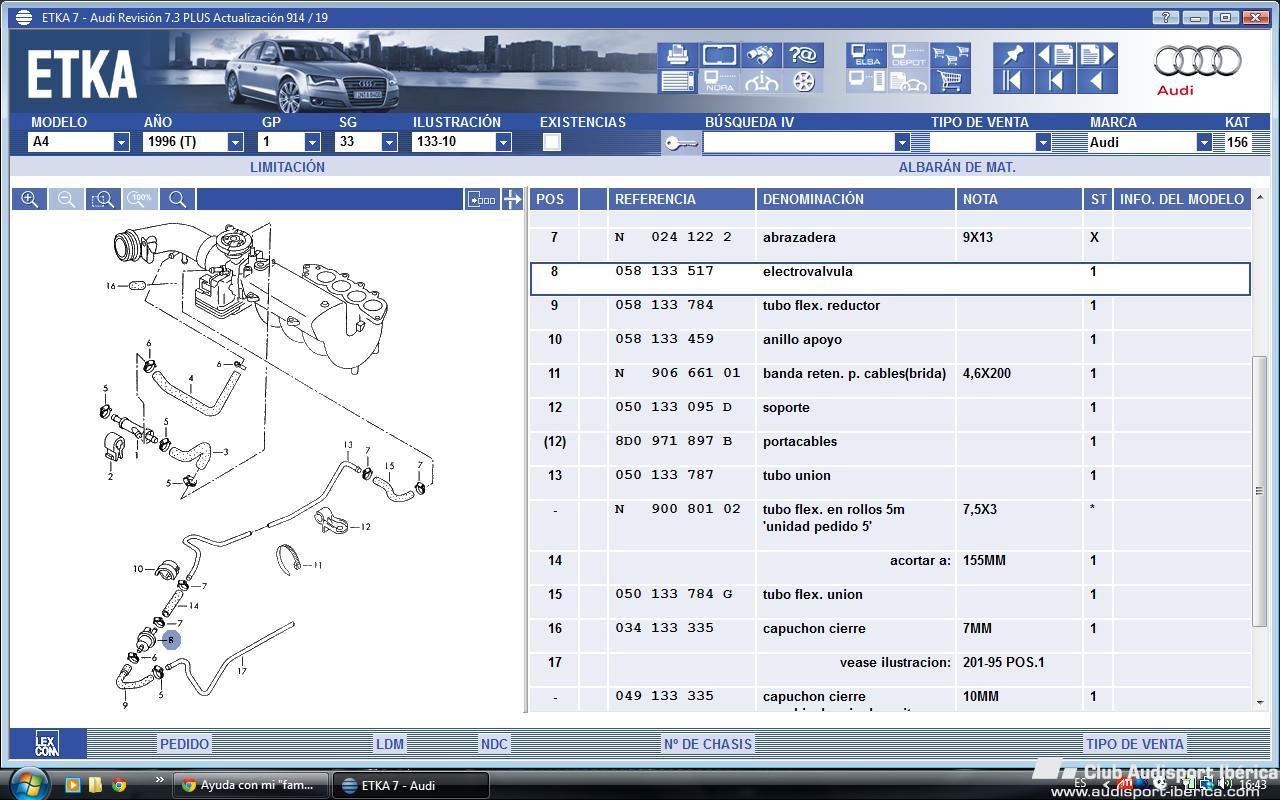The height and width of the screenshot is (800, 1280).
Task: Click the single left arrow back icon
Action: tap(1097, 81)
